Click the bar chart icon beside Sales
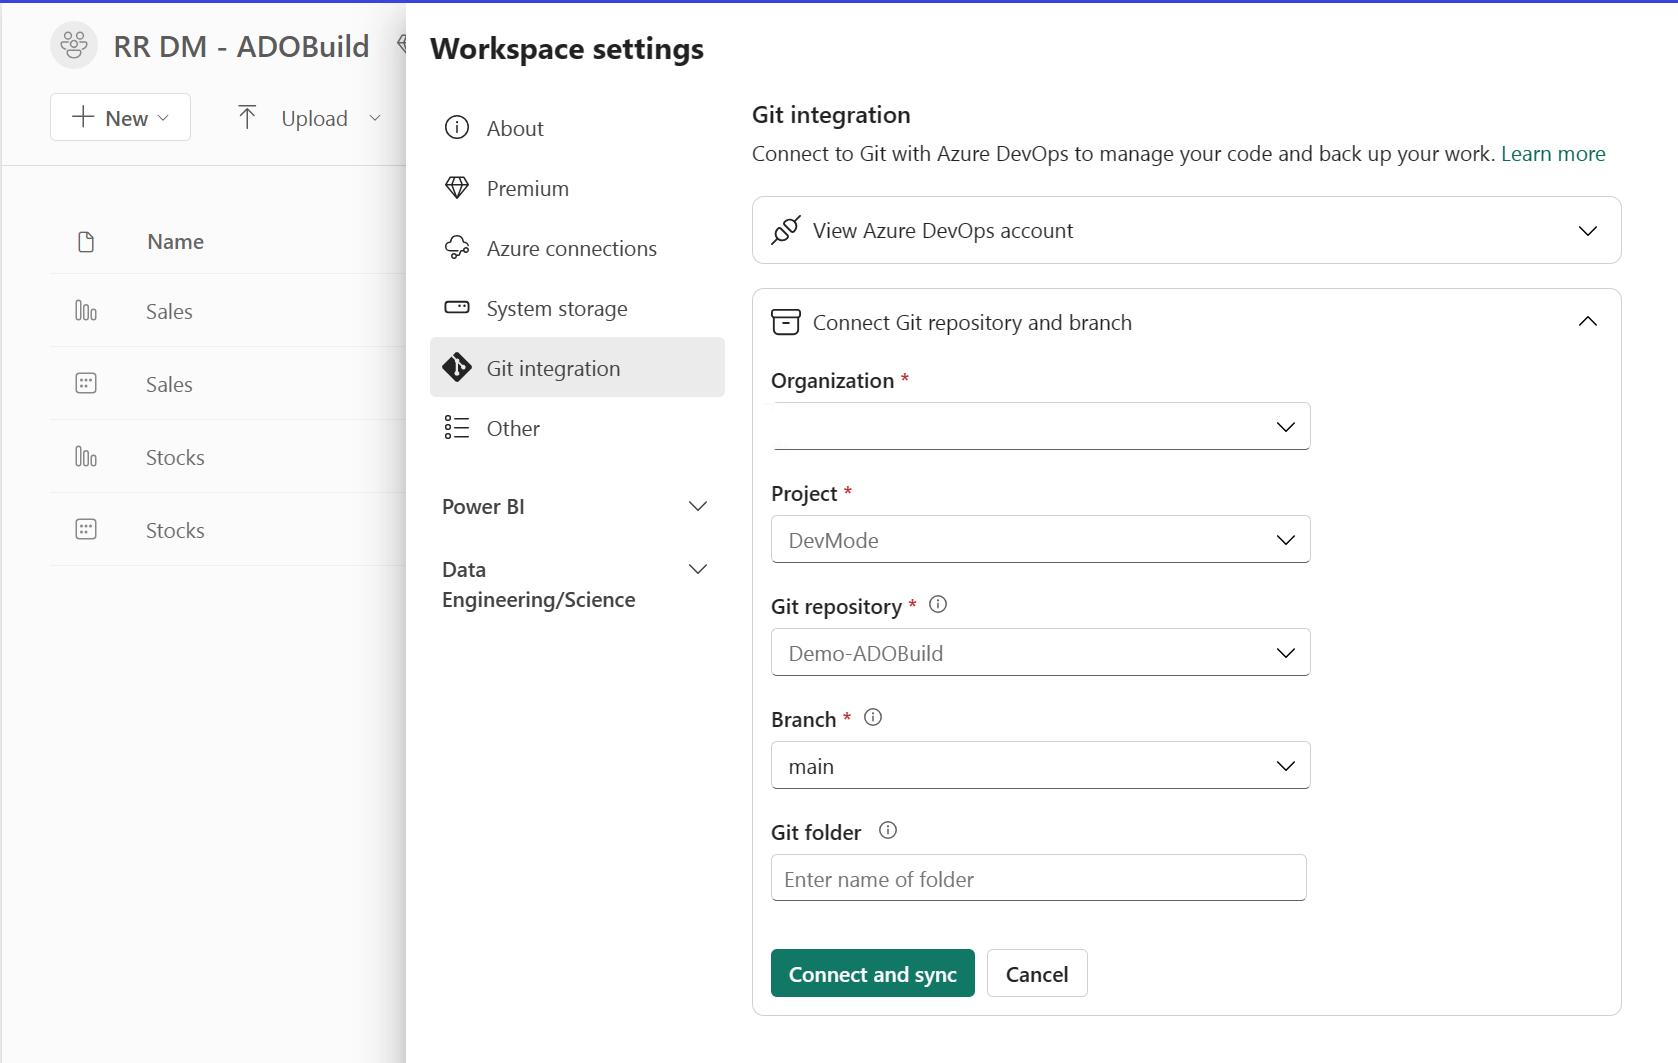Screen dimensions: 1678x1063 [86, 310]
